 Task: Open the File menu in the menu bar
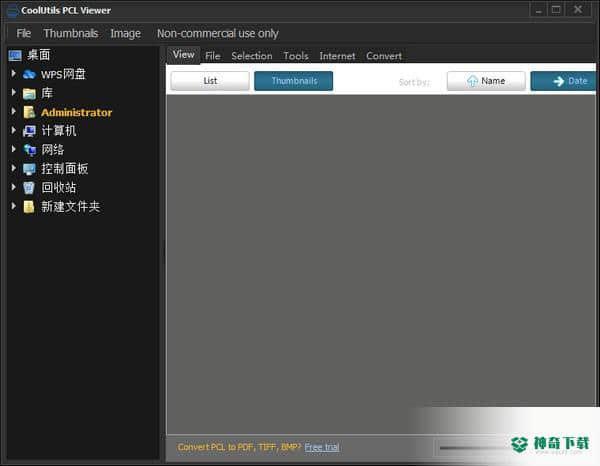(x=23, y=33)
